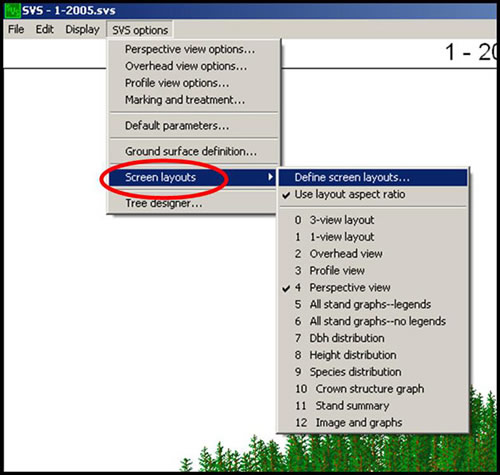Image resolution: width=500 pixels, height=475 pixels.
Task: Open the Display menu
Action: pos(82,30)
